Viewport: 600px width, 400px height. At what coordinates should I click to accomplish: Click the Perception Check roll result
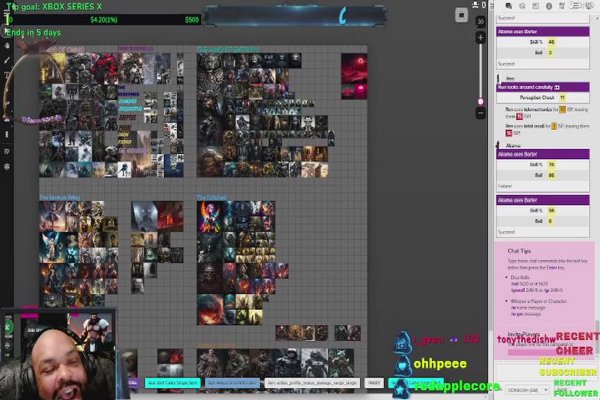[562, 98]
